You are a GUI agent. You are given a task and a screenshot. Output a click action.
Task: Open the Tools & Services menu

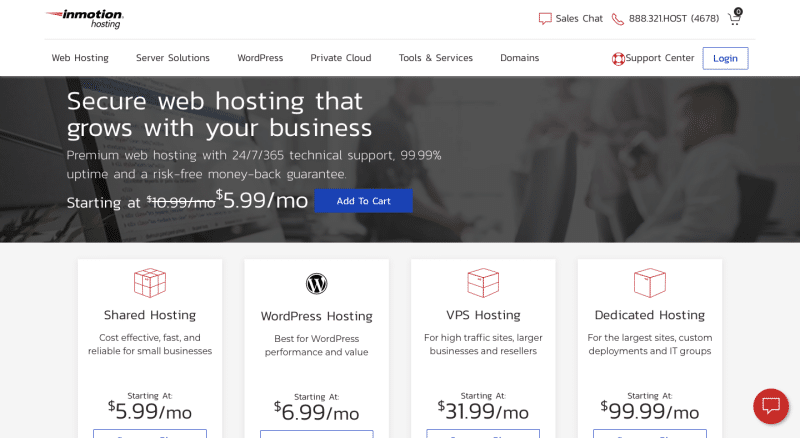[x=436, y=58]
